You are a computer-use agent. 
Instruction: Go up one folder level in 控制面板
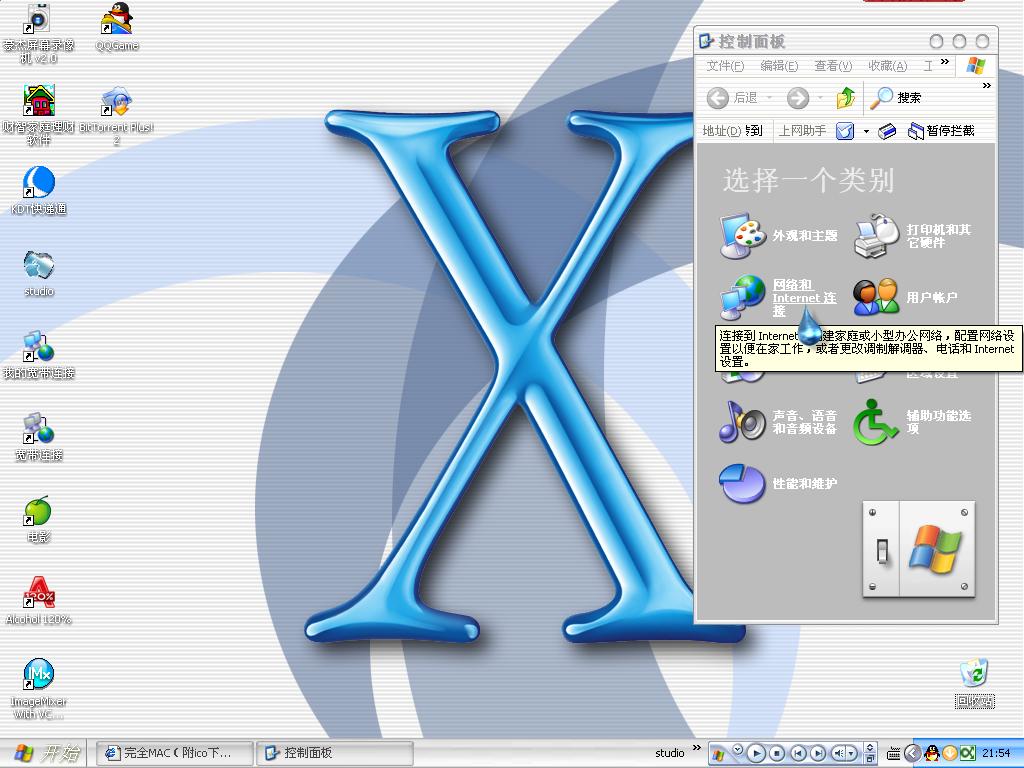click(846, 98)
